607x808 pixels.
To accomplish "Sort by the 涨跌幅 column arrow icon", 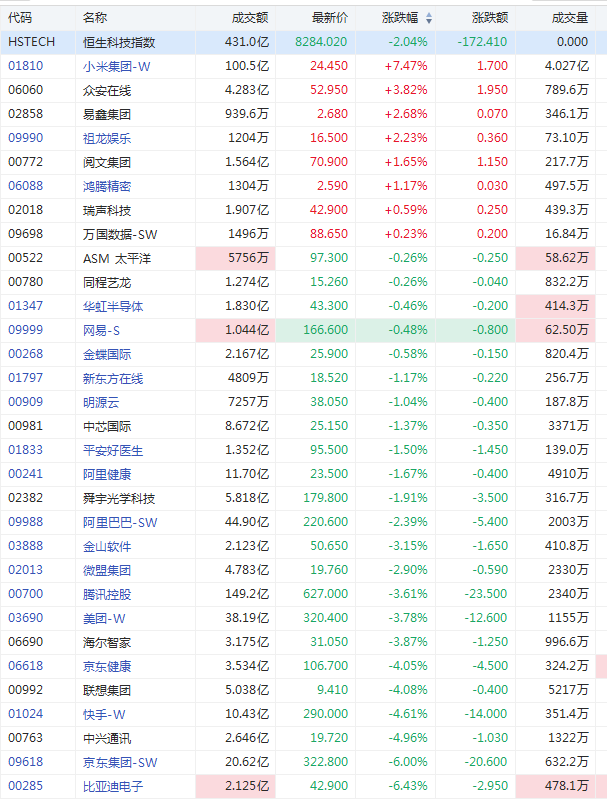I will pyautogui.click(x=429, y=19).
